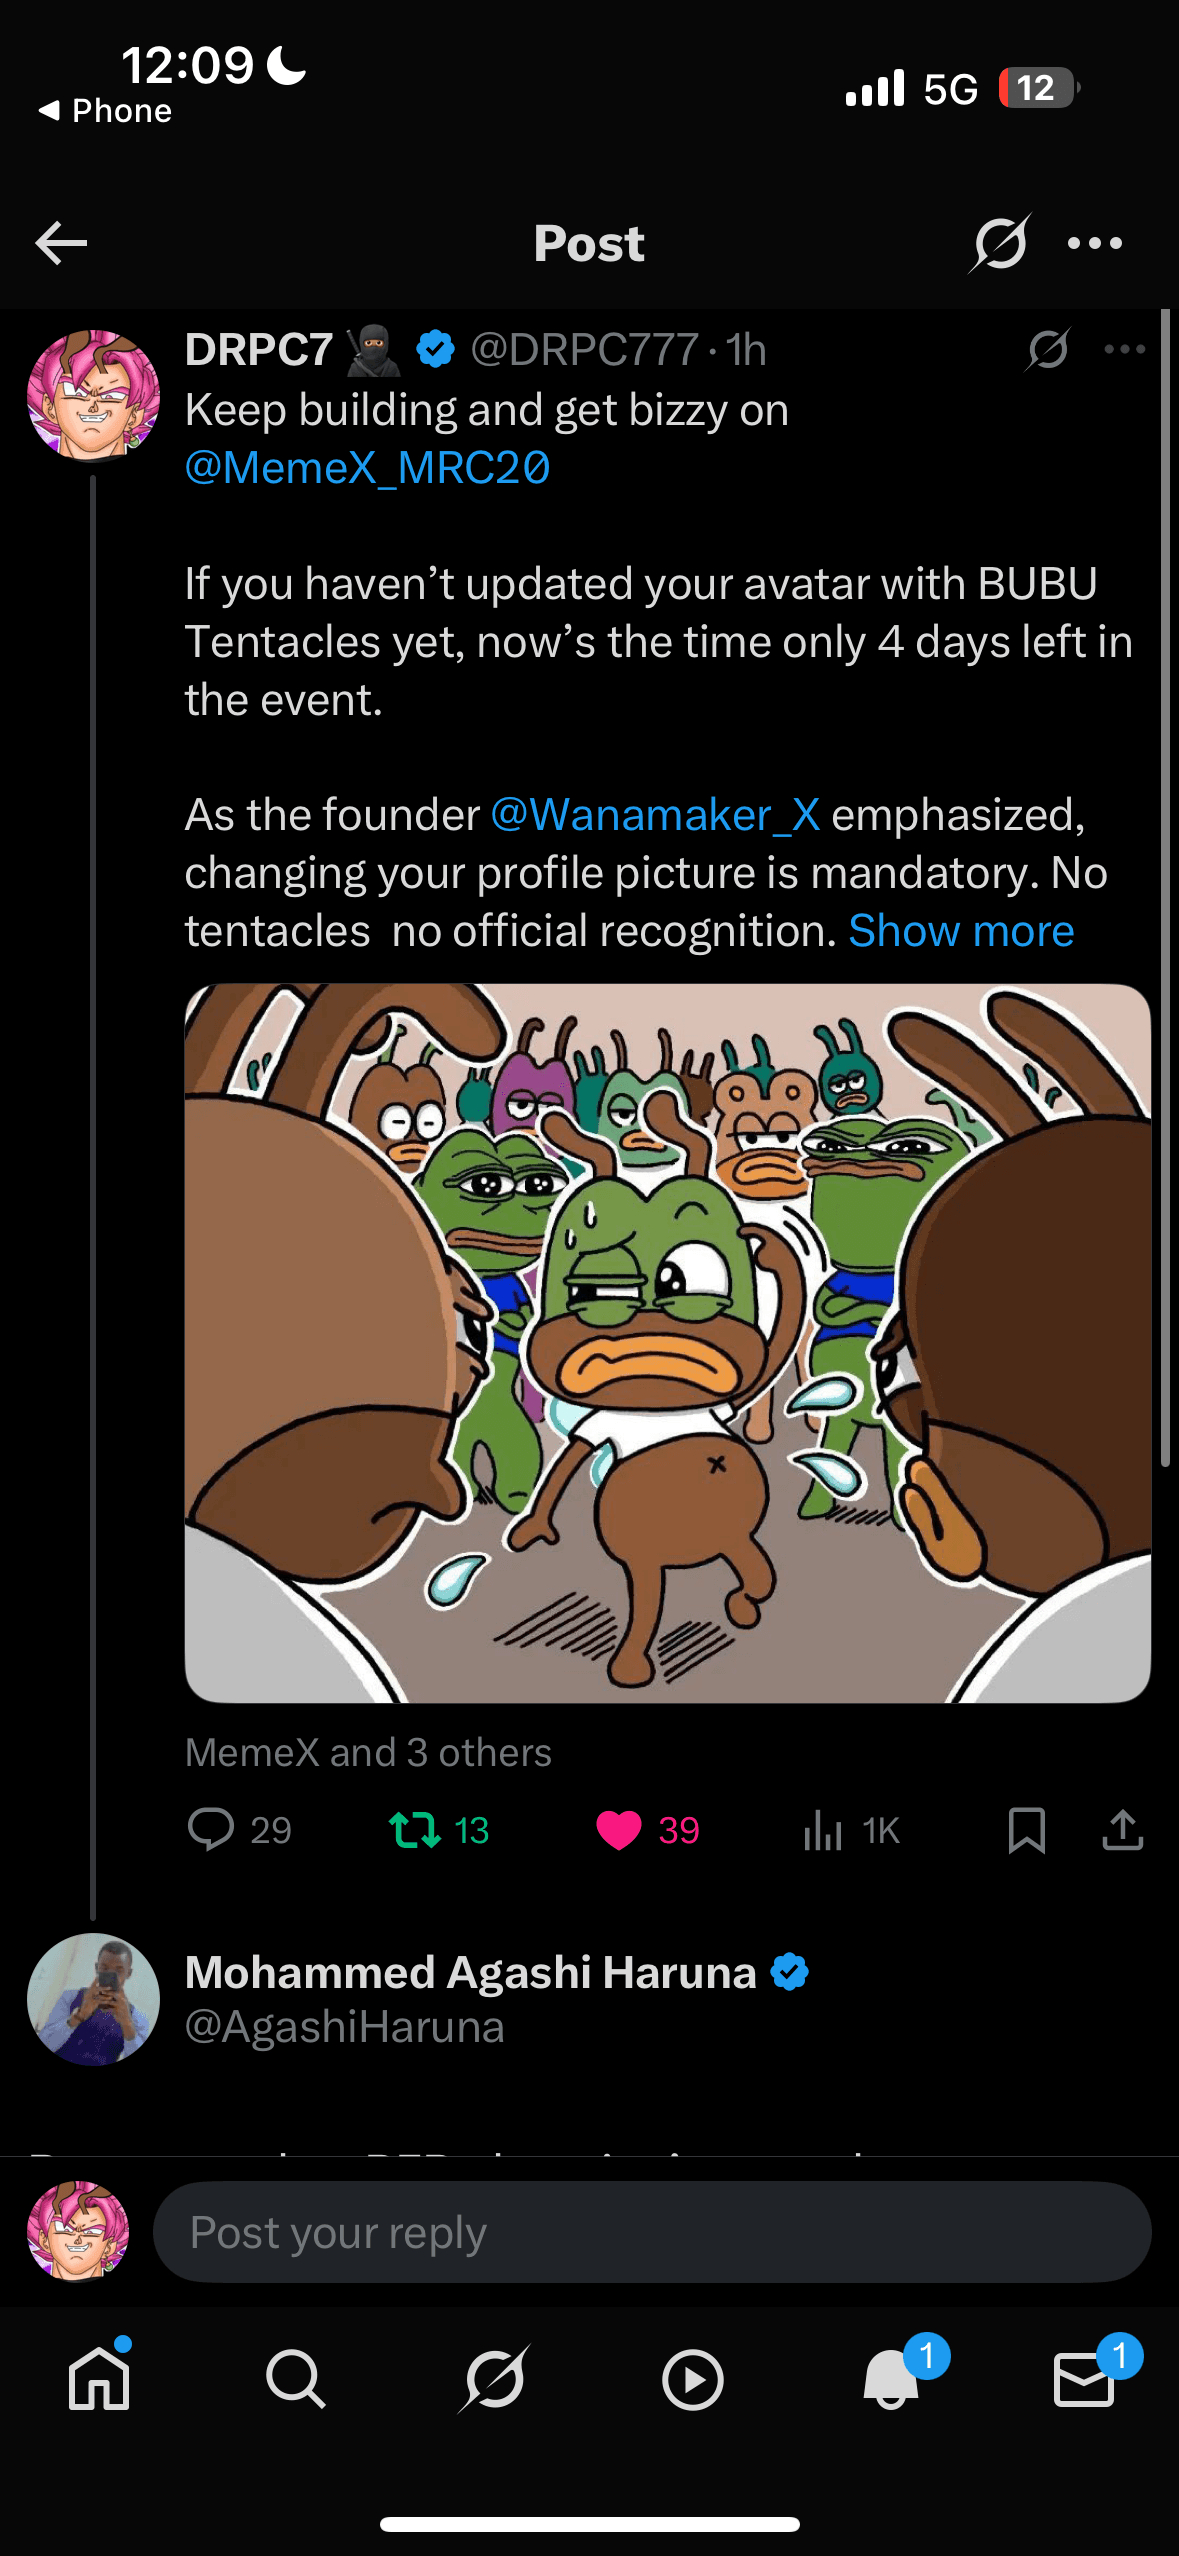The image size is (1179, 2556).
Task: Open the Notifications bell tab
Action: pos(890,2378)
